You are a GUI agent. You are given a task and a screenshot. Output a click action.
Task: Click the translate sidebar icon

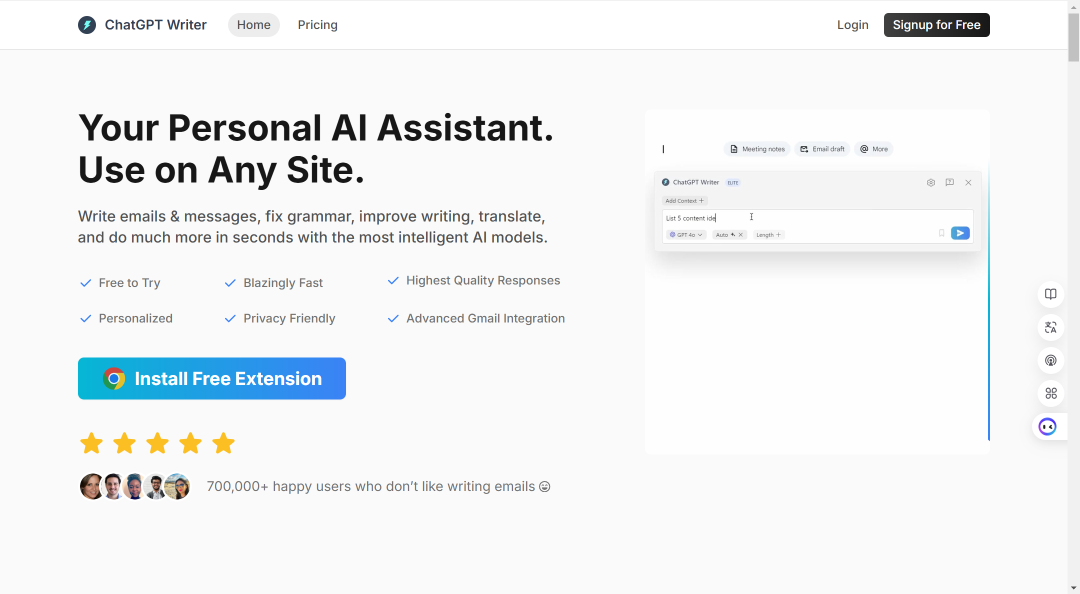[x=1050, y=327]
